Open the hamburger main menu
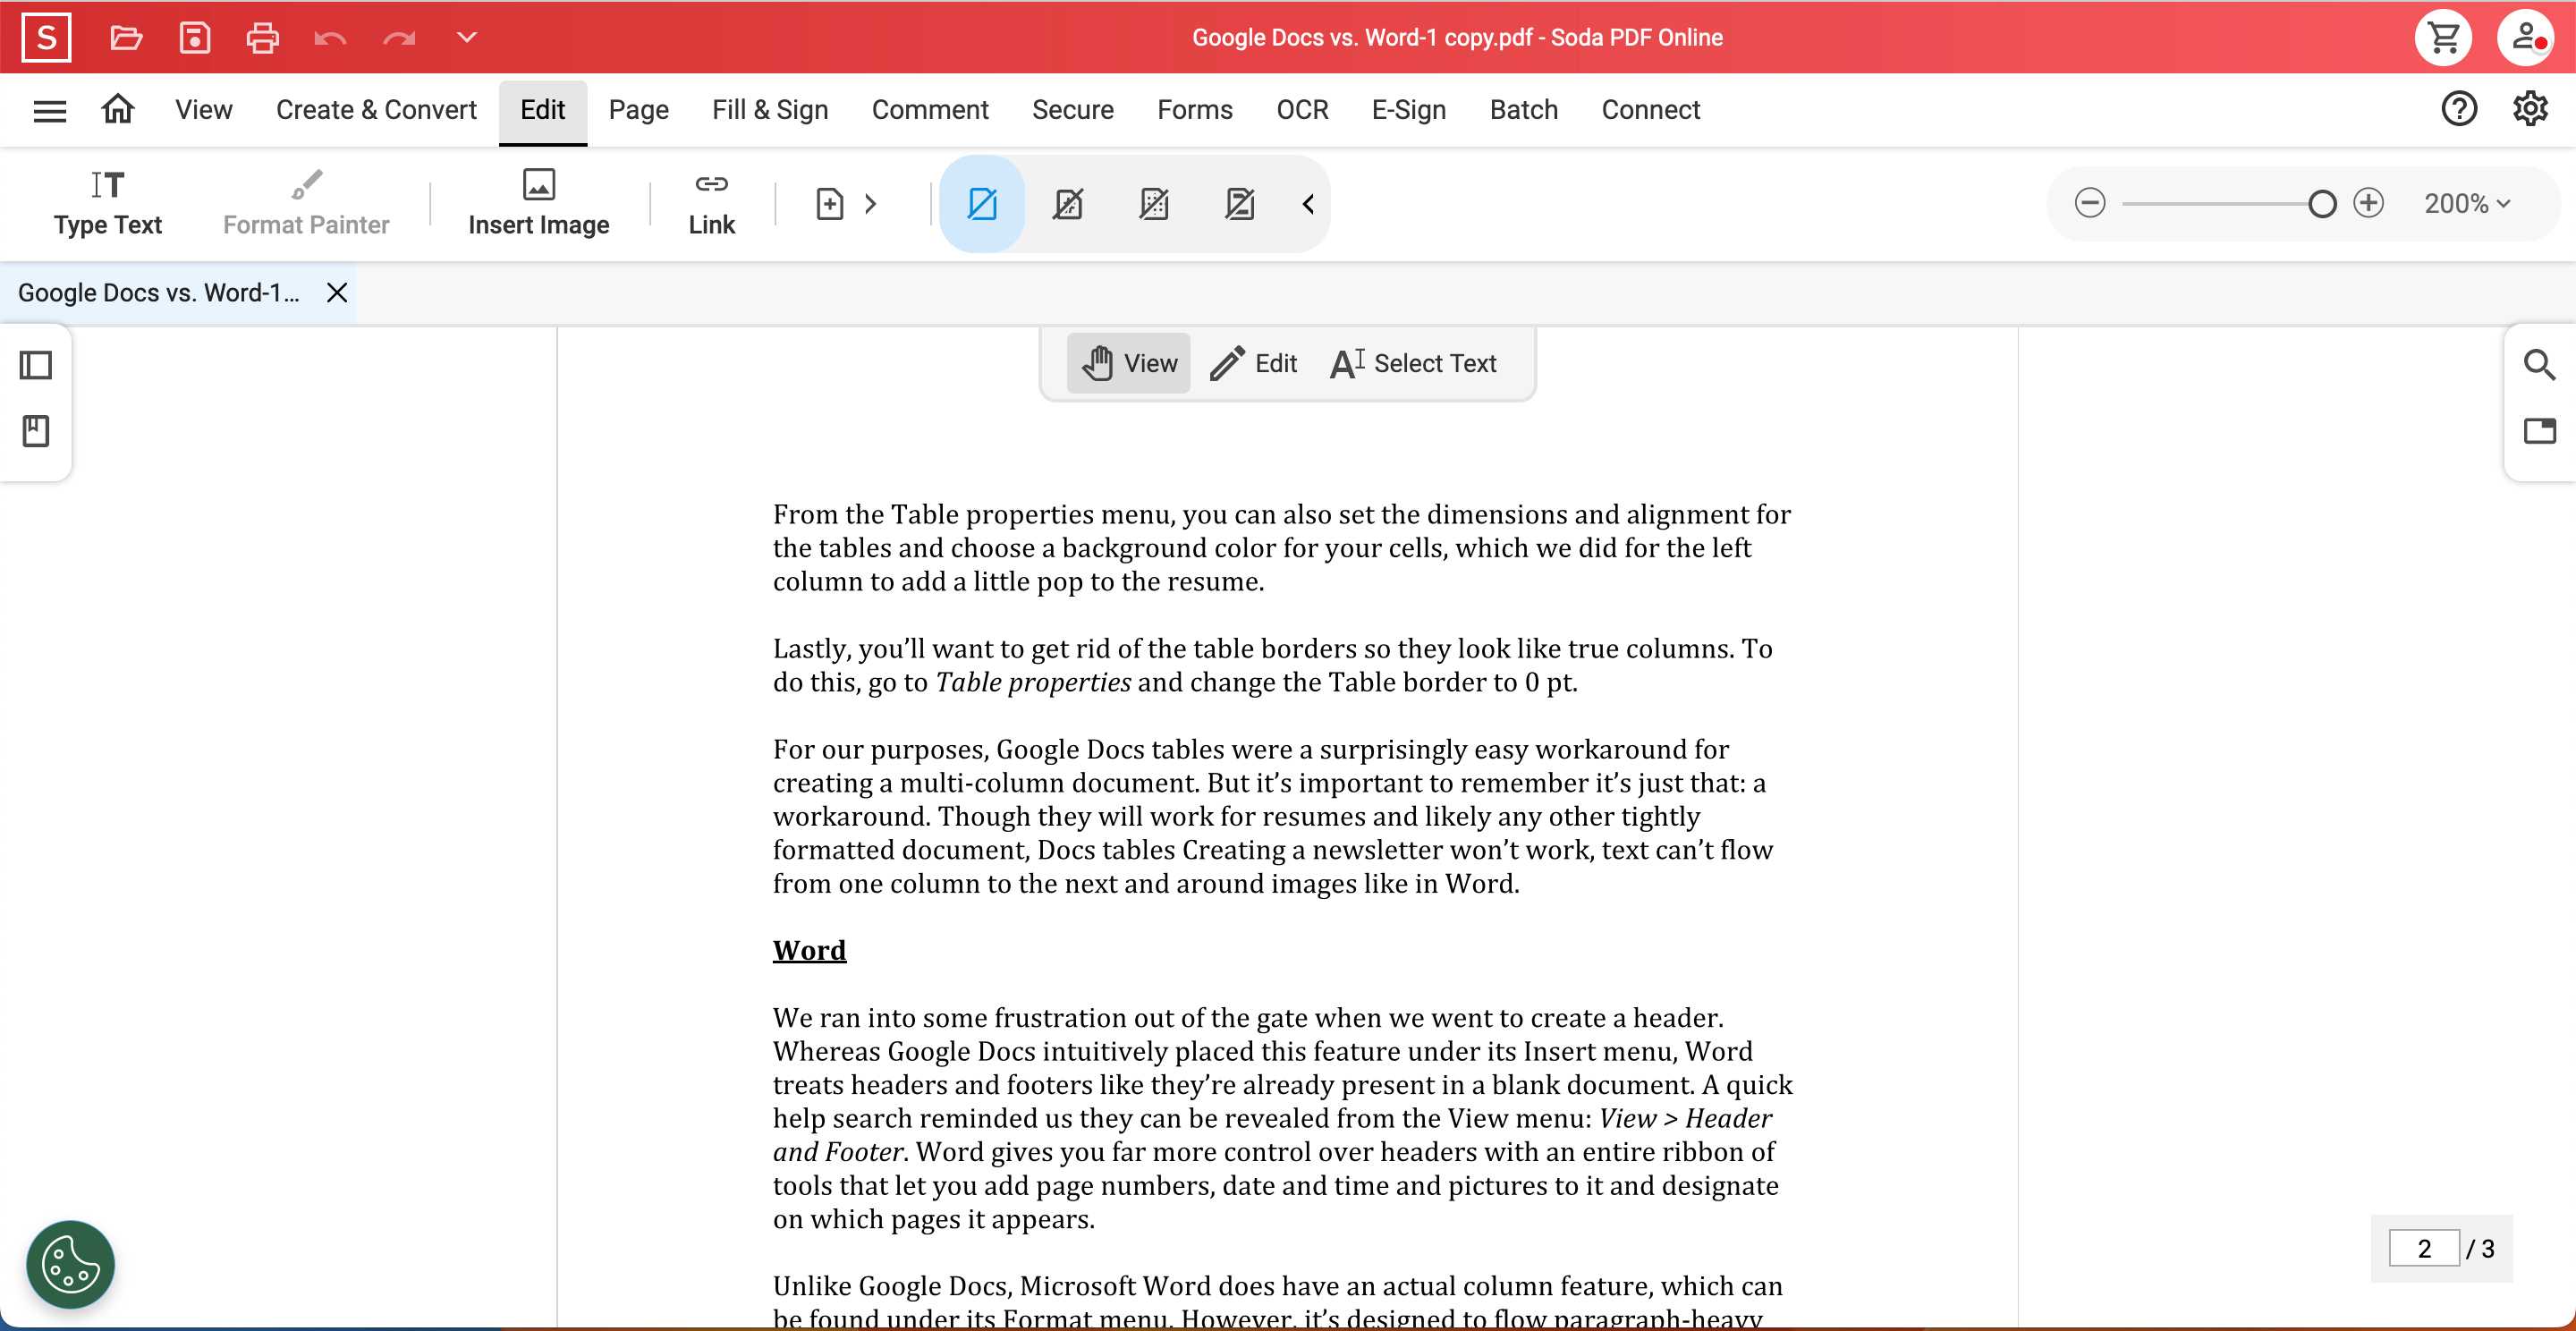The width and height of the screenshot is (2576, 1331). [x=50, y=110]
